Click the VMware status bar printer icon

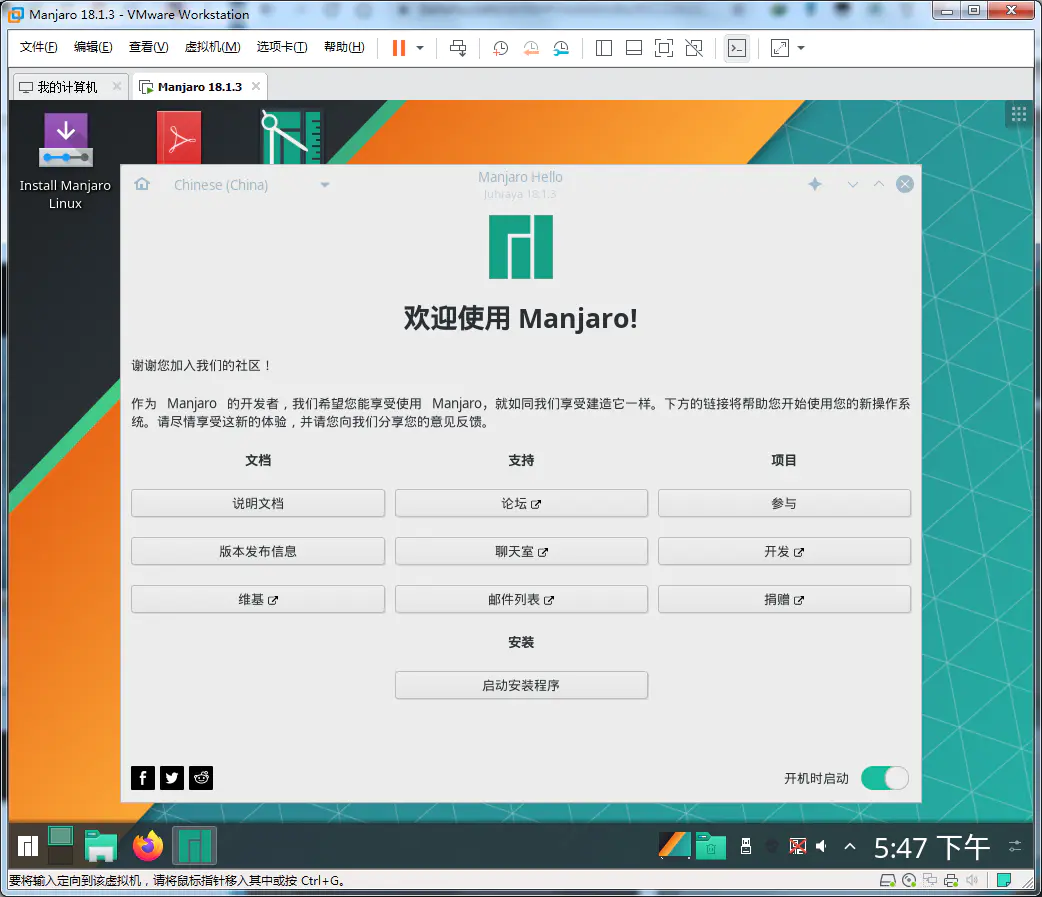tap(951, 880)
